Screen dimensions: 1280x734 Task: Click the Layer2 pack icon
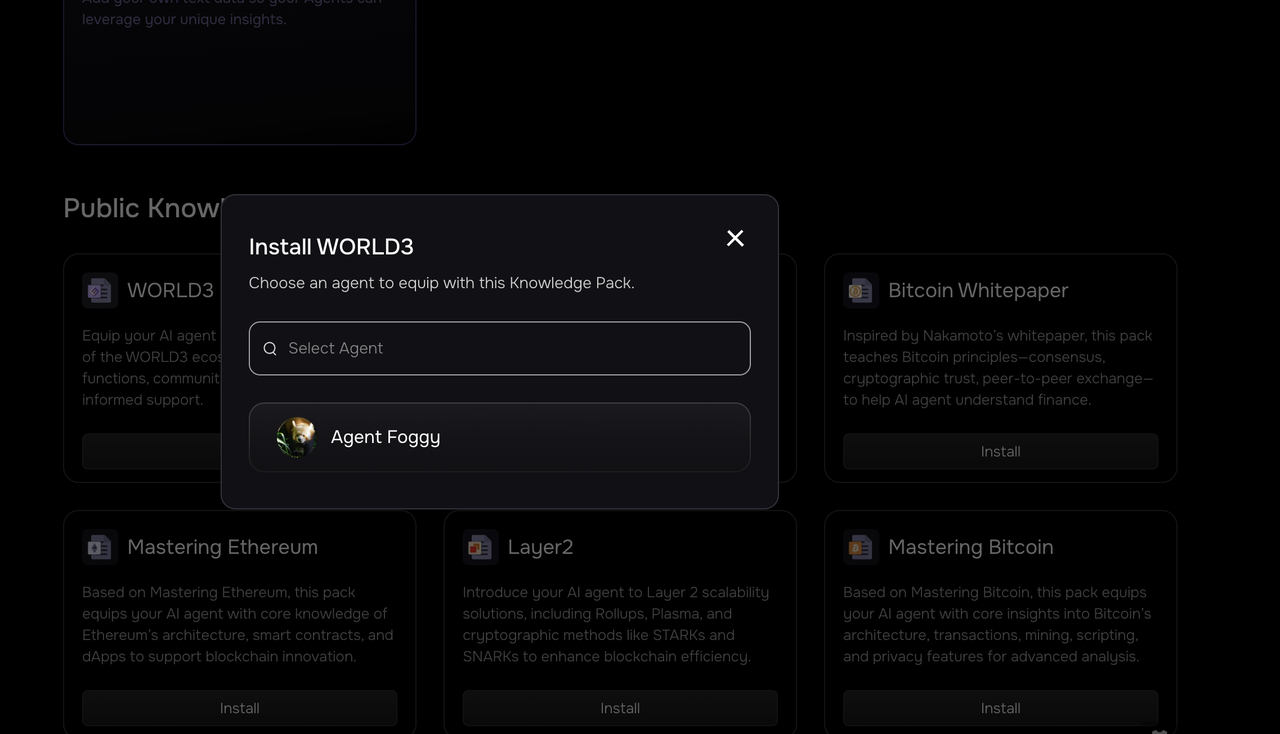click(x=480, y=548)
